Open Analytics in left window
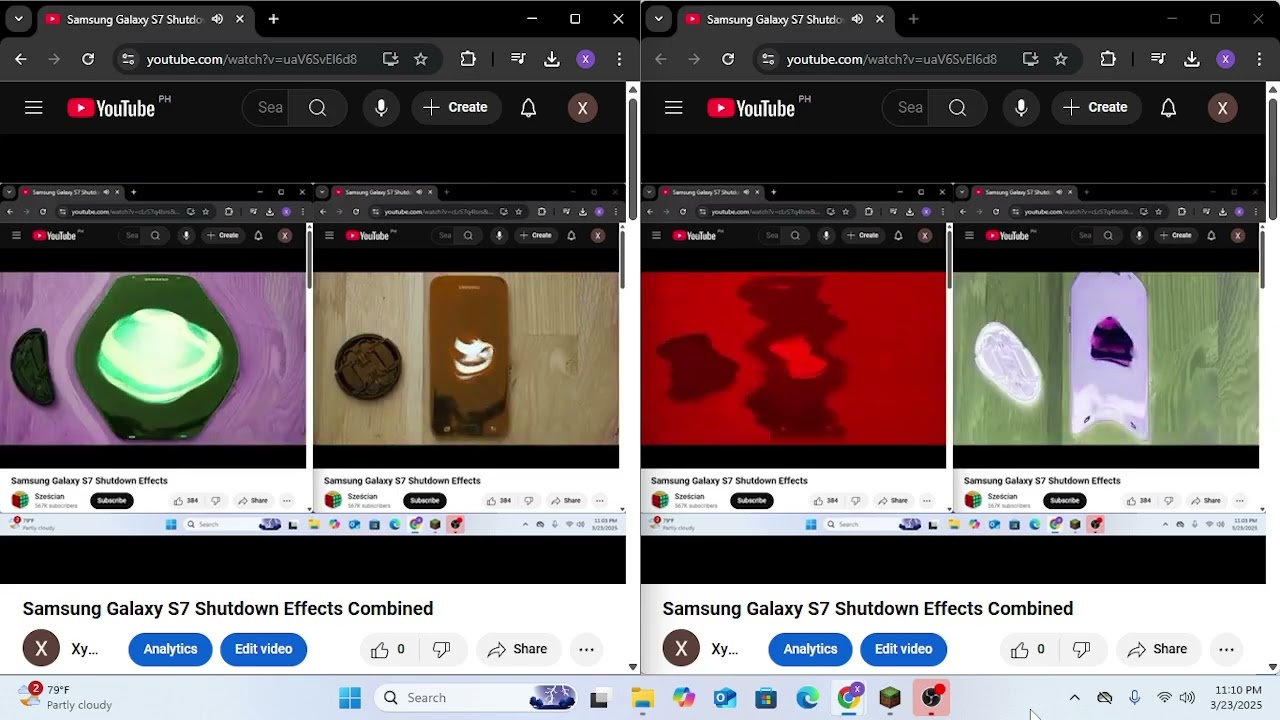Viewport: 1280px width, 720px height. click(x=170, y=650)
